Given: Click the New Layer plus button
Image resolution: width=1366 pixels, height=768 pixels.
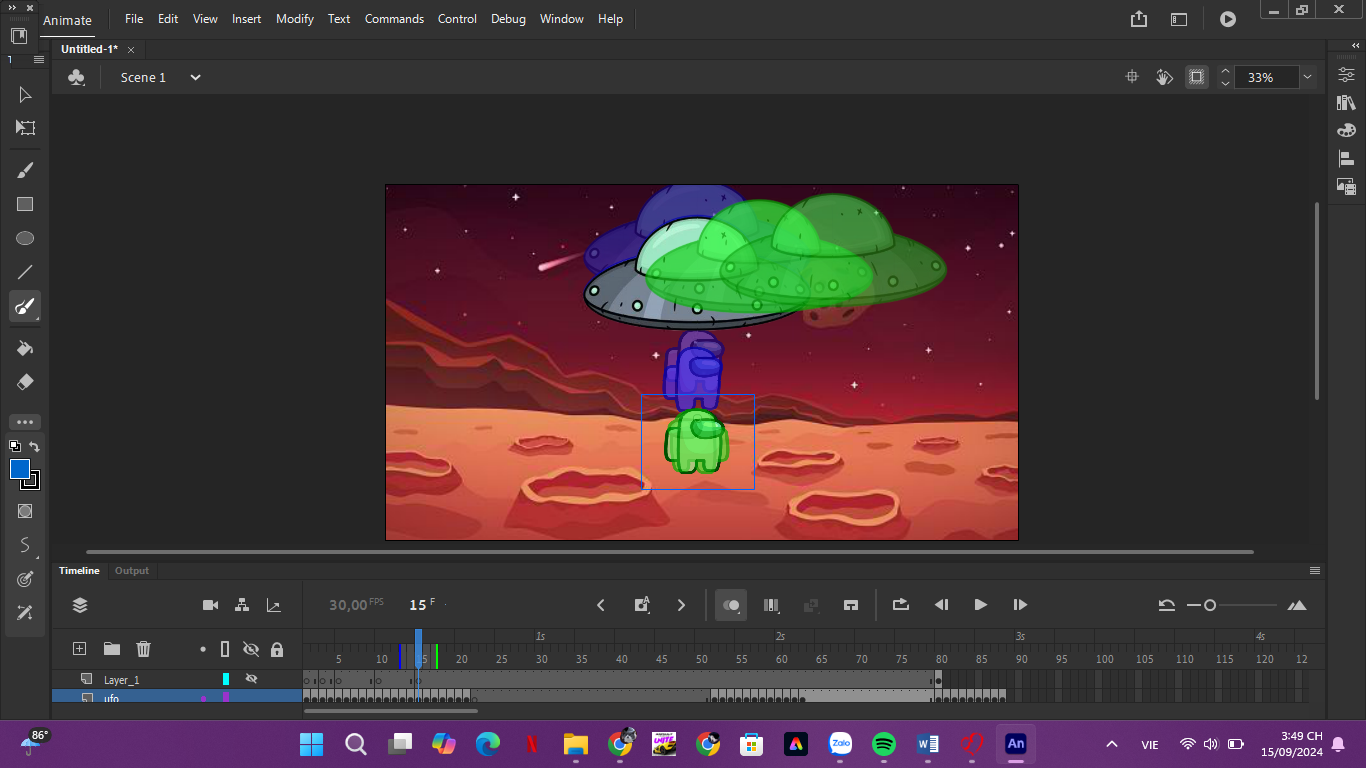Looking at the screenshot, I should (79, 649).
